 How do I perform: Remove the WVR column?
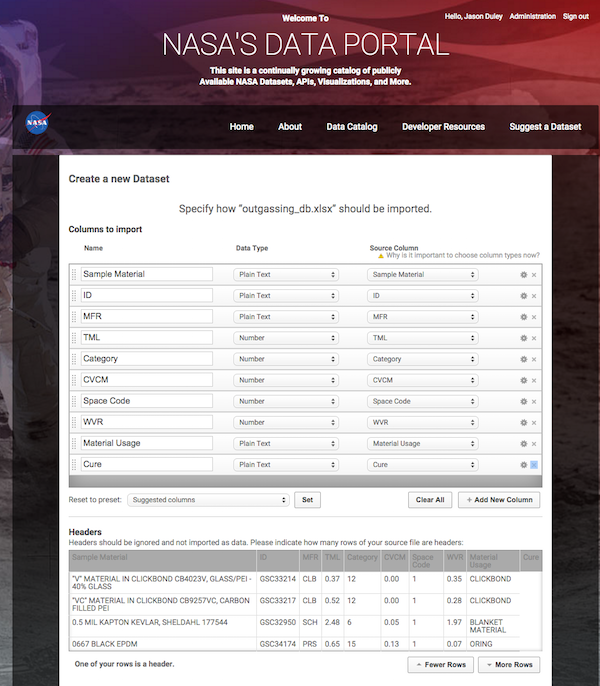point(534,423)
